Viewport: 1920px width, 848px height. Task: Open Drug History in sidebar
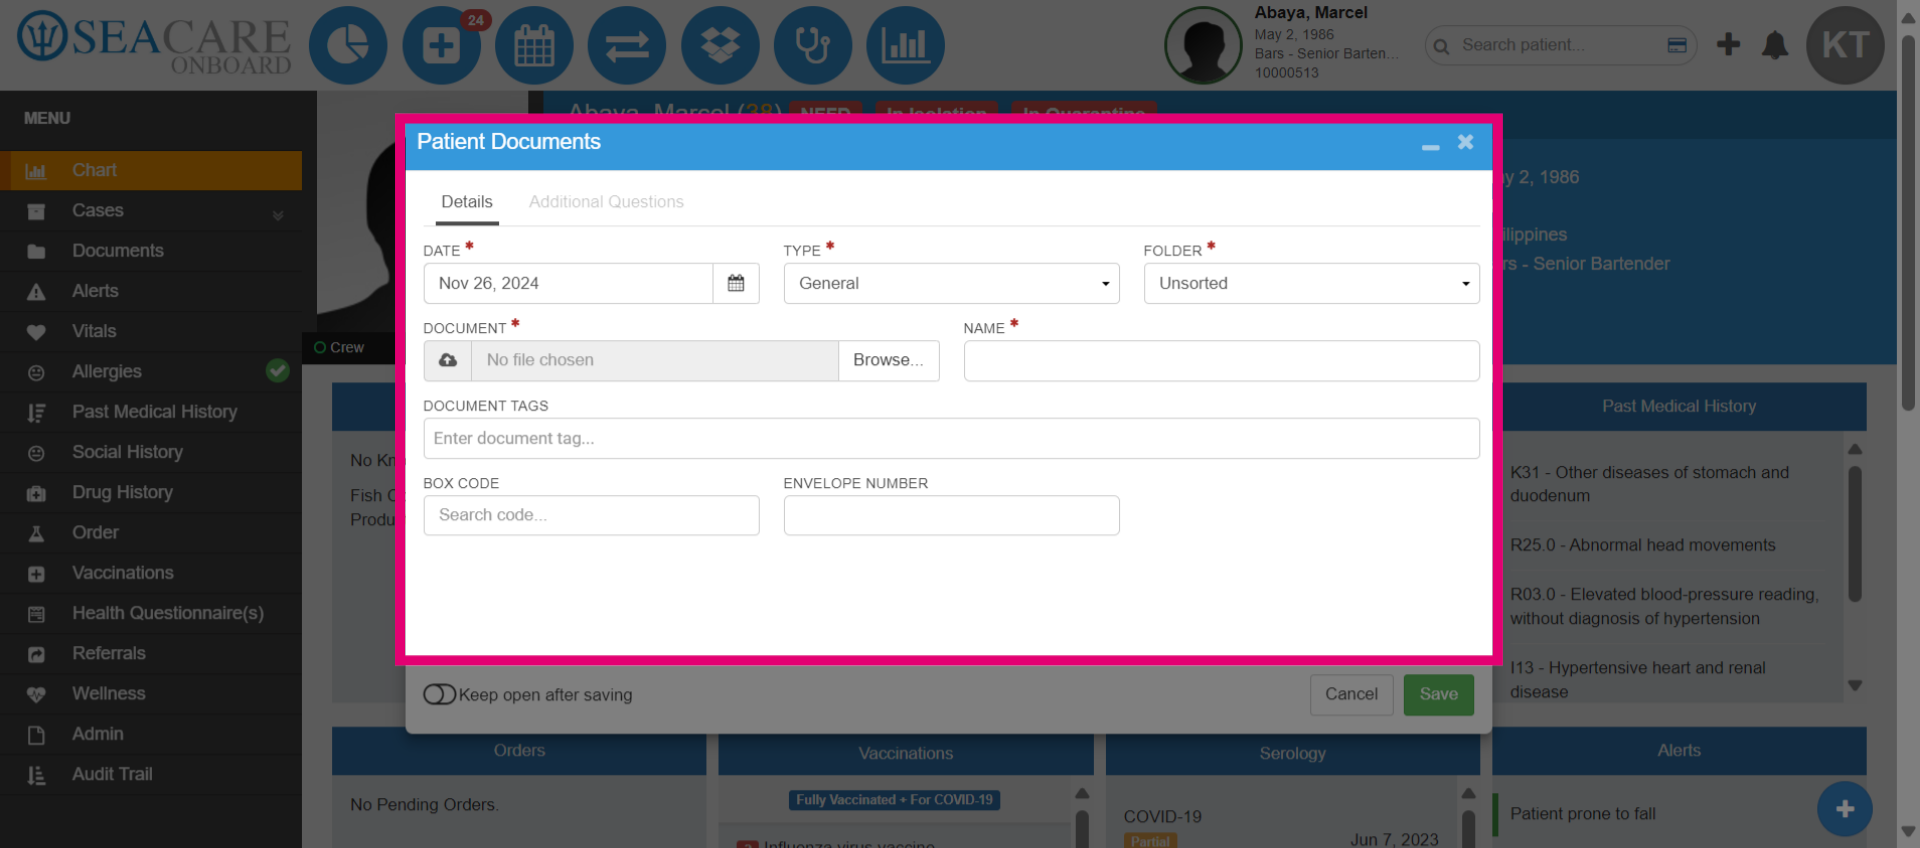point(151,492)
